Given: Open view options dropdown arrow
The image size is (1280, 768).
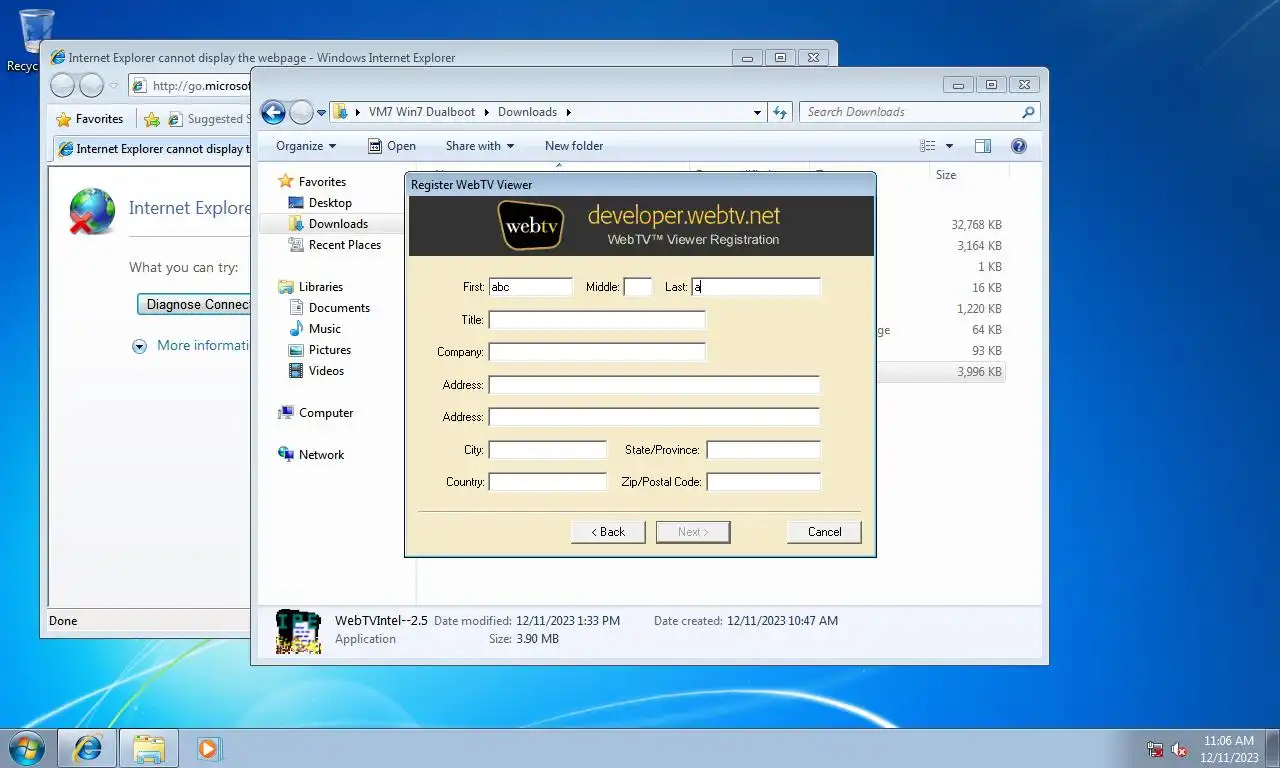Looking at the screenshot, I should (x=949, y=146).
